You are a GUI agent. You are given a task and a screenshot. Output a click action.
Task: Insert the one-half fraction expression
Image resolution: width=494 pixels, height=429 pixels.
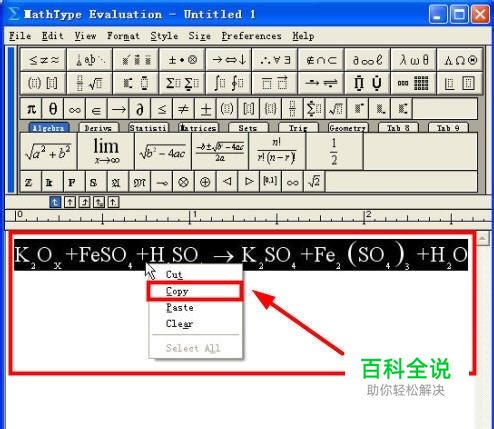[x=334, y=151]
